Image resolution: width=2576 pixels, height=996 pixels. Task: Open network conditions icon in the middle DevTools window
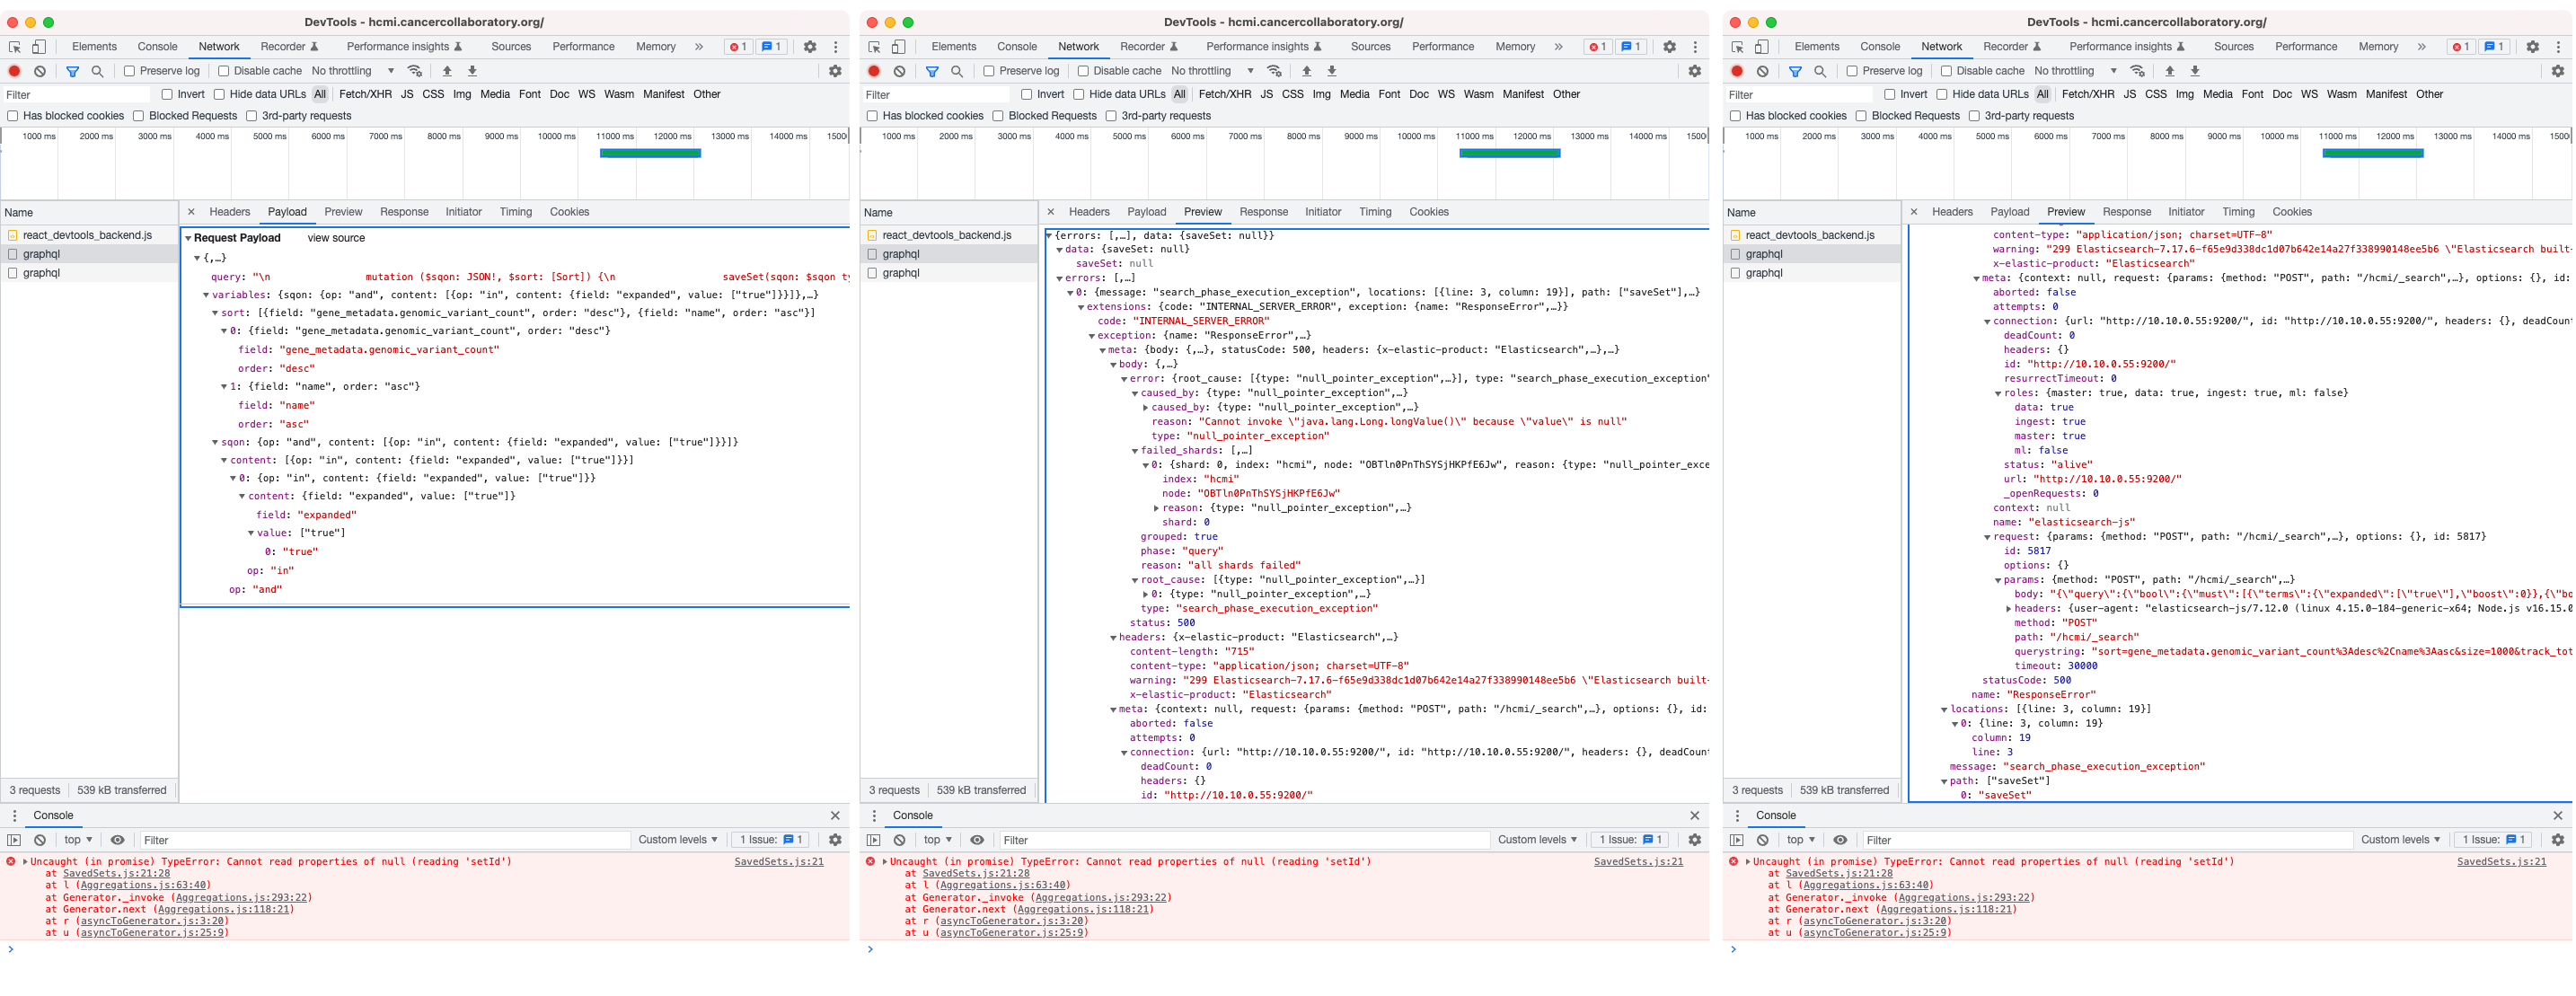point(1274,71)
